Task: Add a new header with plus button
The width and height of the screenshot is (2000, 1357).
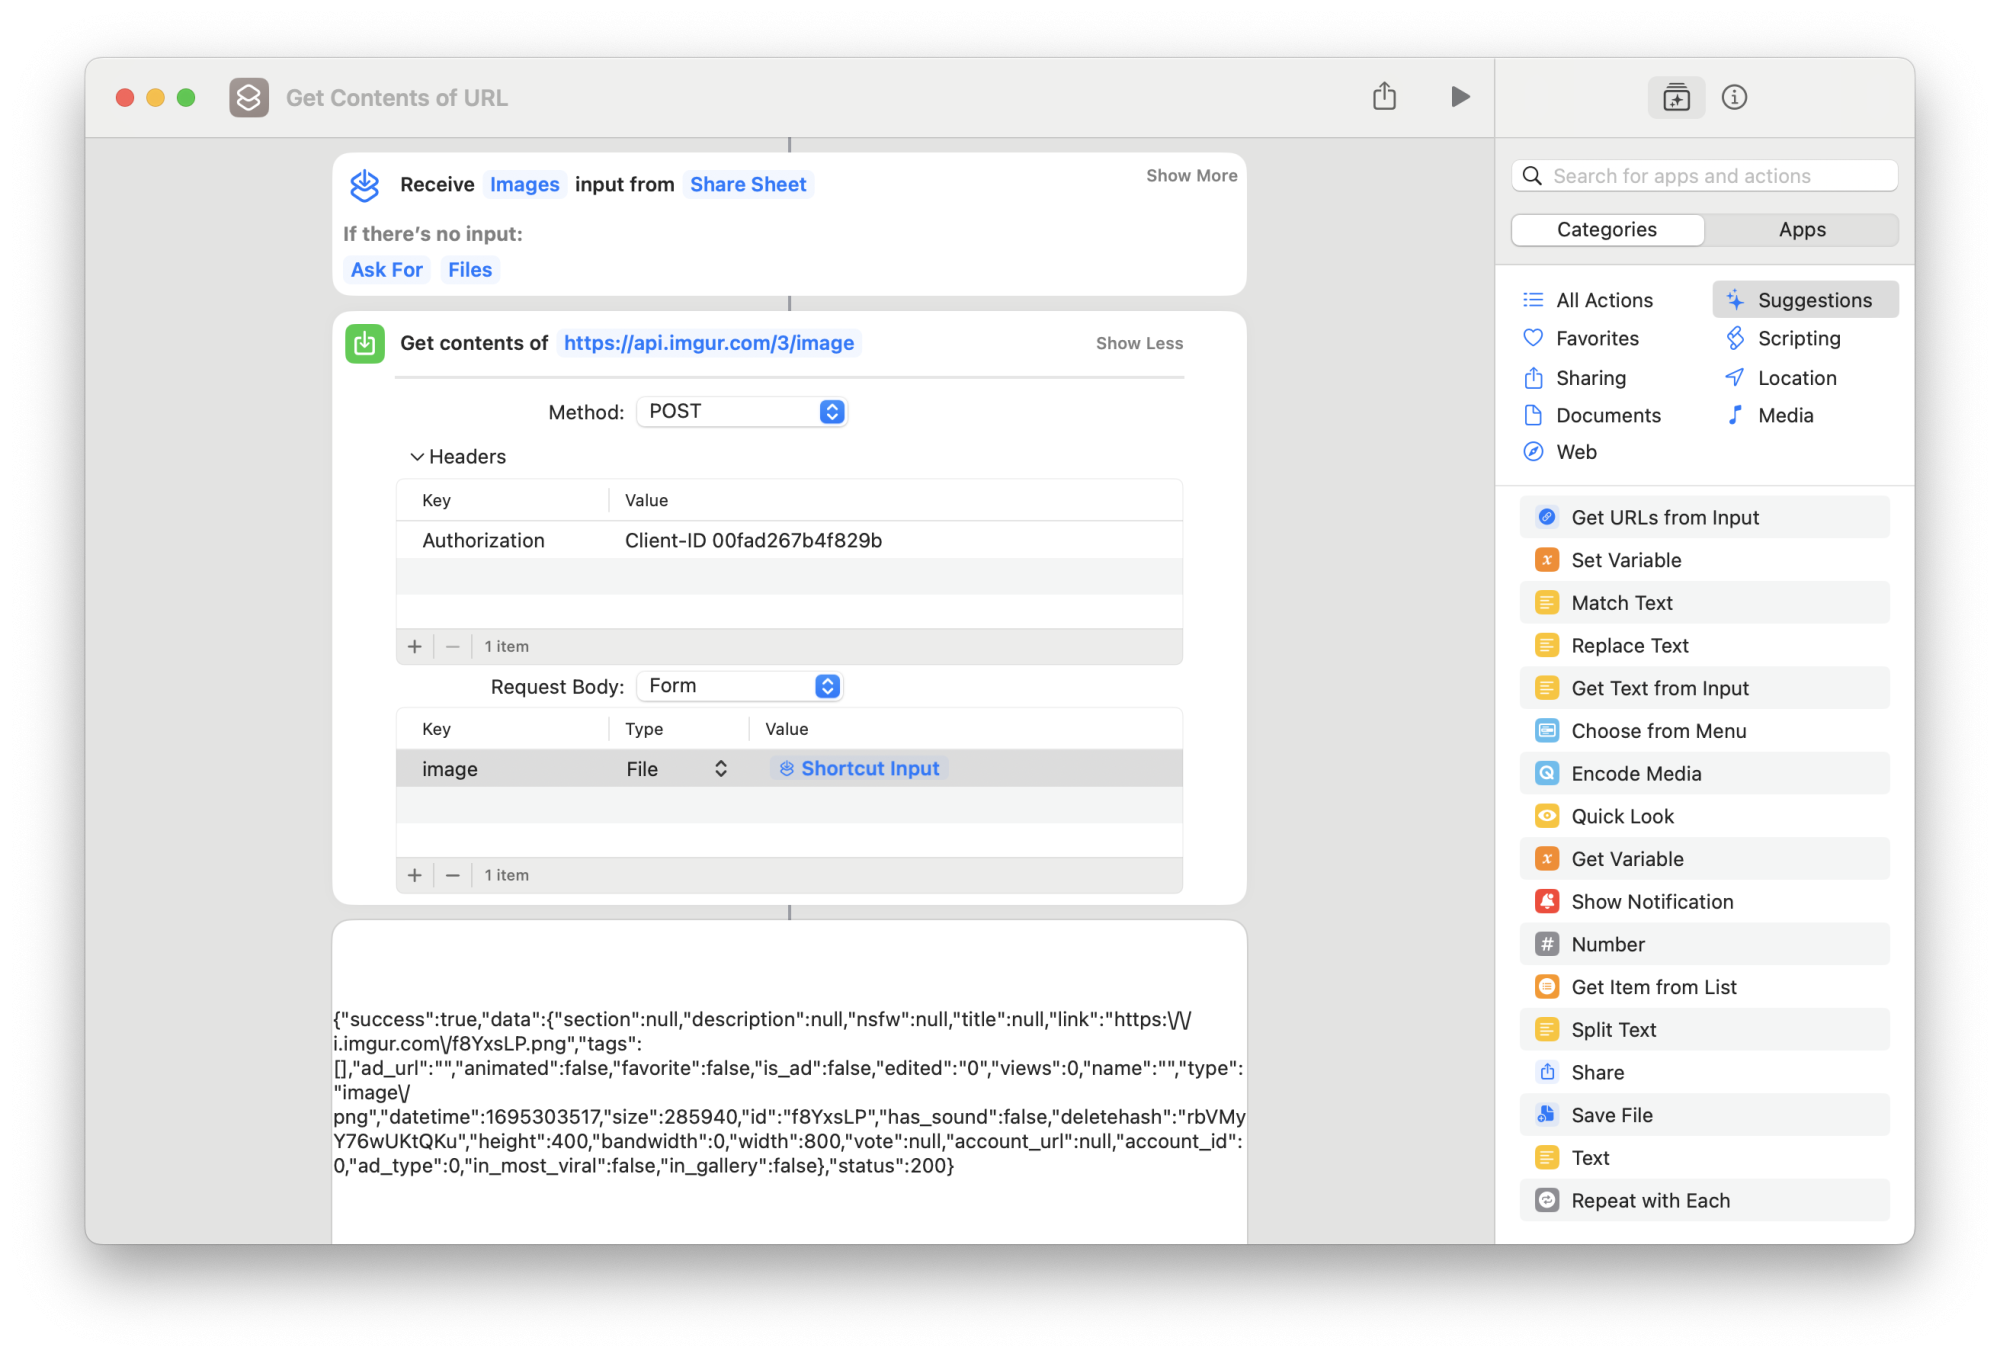Action: (x=415, y=647)
